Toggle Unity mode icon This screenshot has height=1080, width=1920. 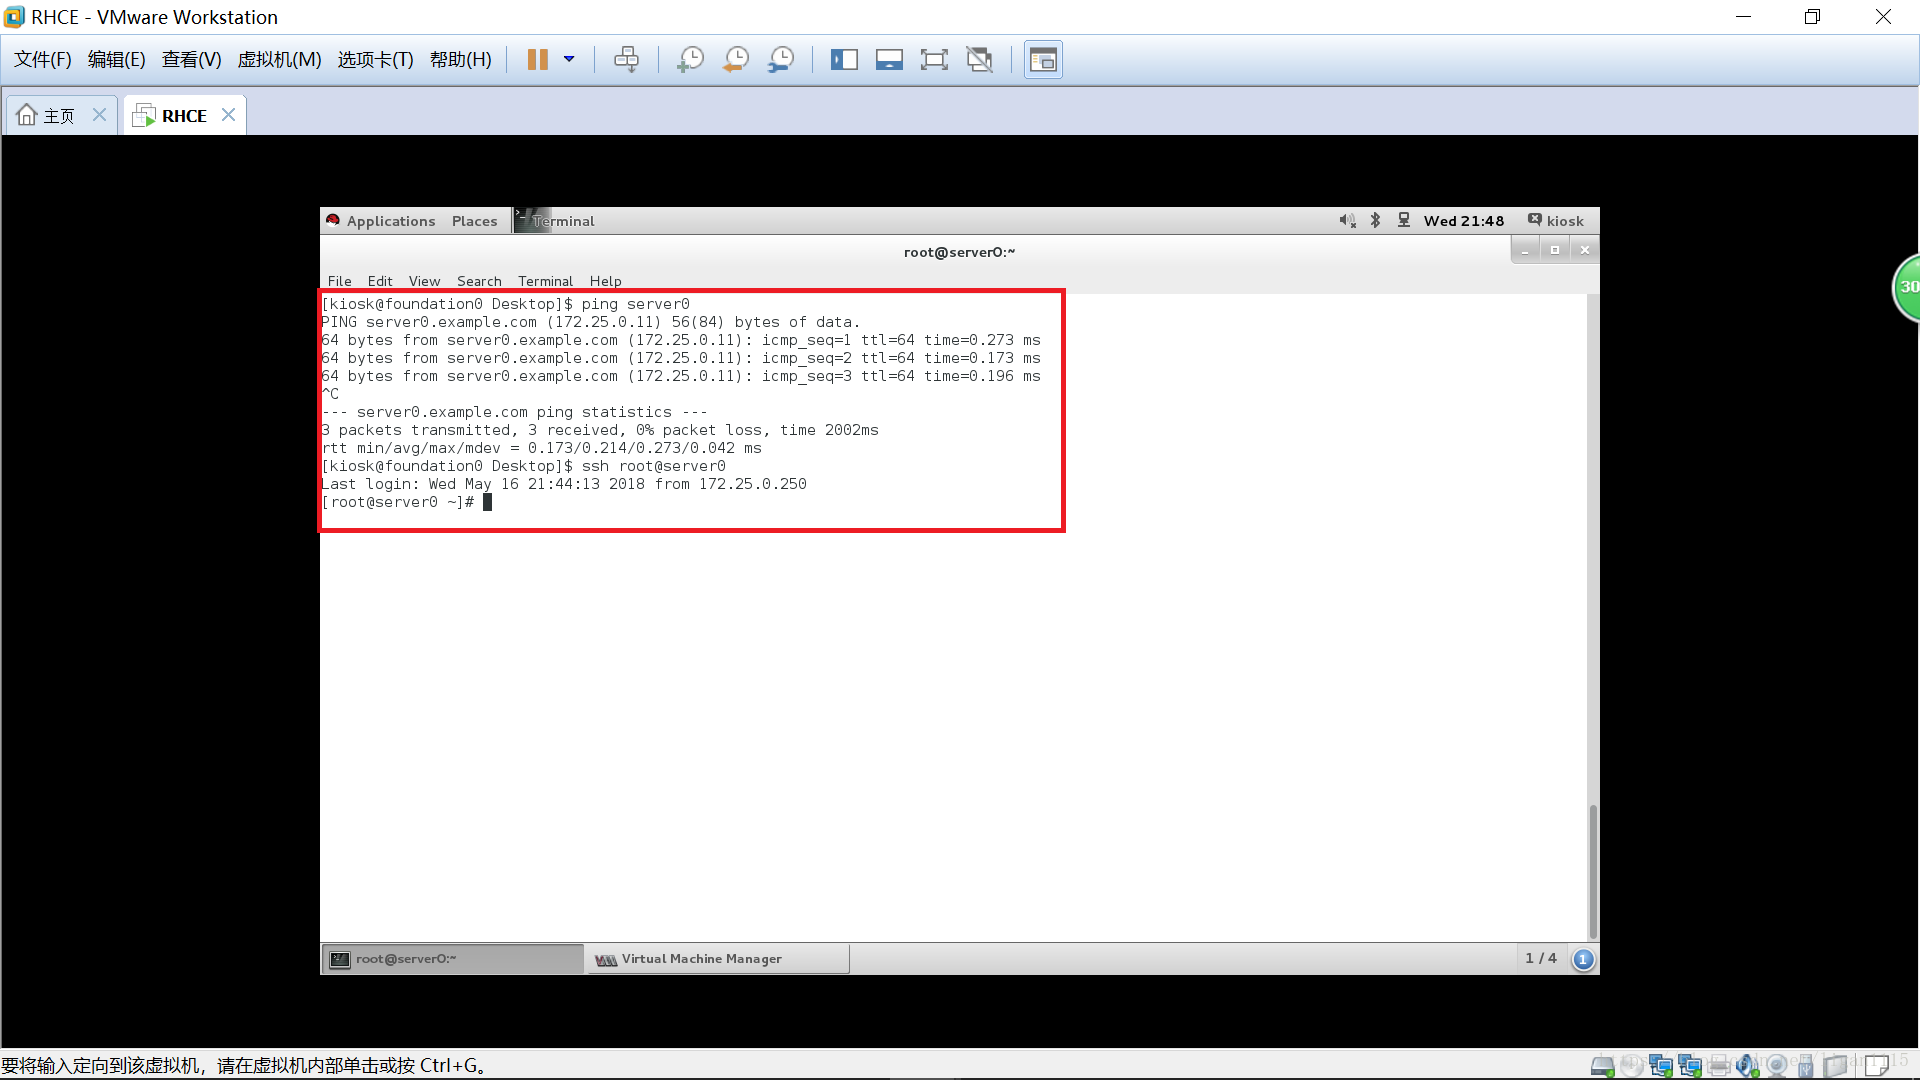[x=980, y=60]
